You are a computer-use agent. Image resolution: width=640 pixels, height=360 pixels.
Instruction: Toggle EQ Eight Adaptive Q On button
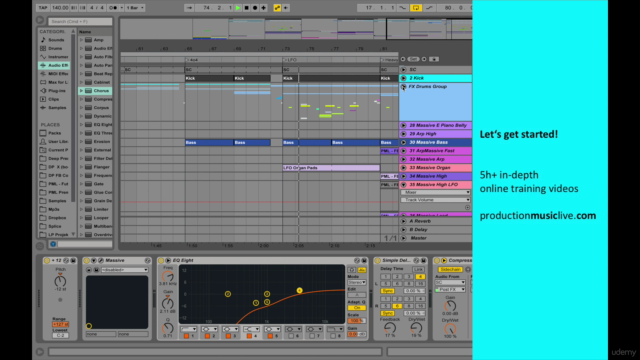[356, 308]
